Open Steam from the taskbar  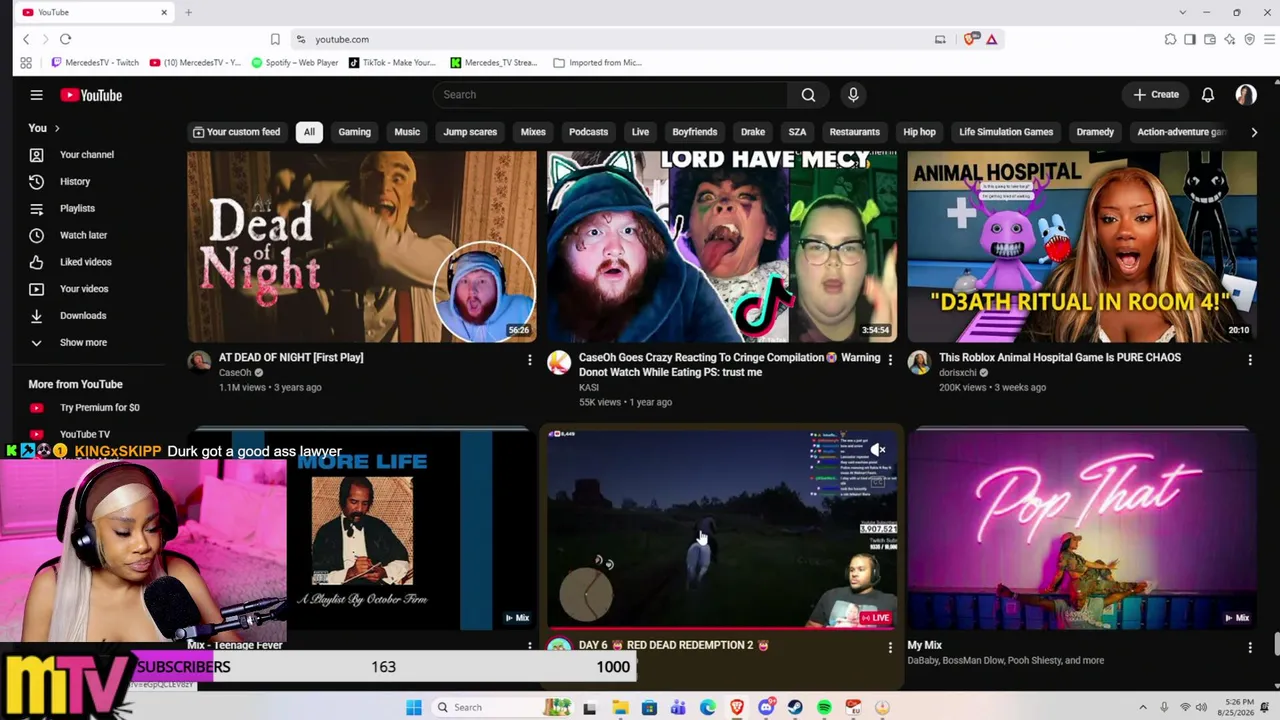click(795, 707)
